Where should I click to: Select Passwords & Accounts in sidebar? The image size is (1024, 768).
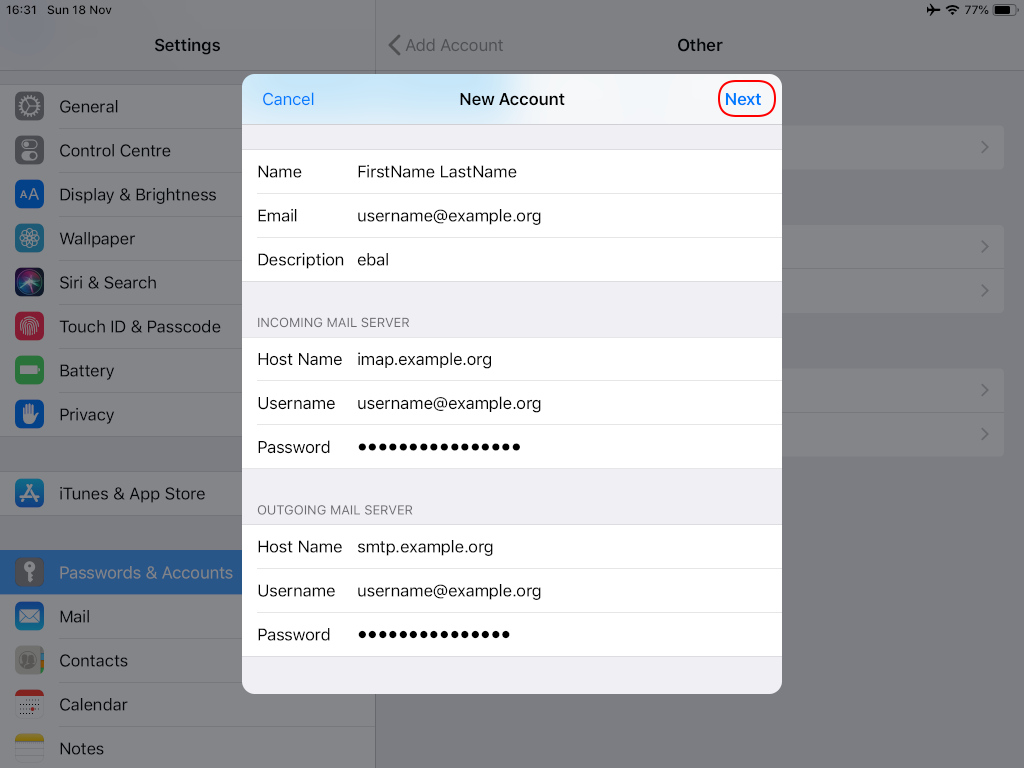146,572
